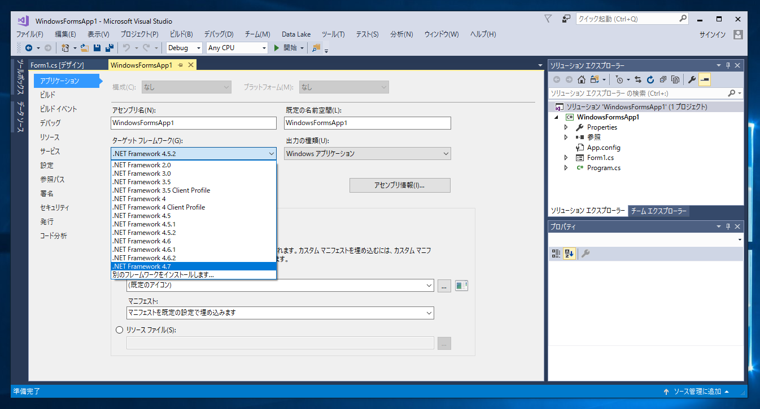Open the Any CPU platform dropdown
Screen dimensions: 760x409
tap(237, 48)
